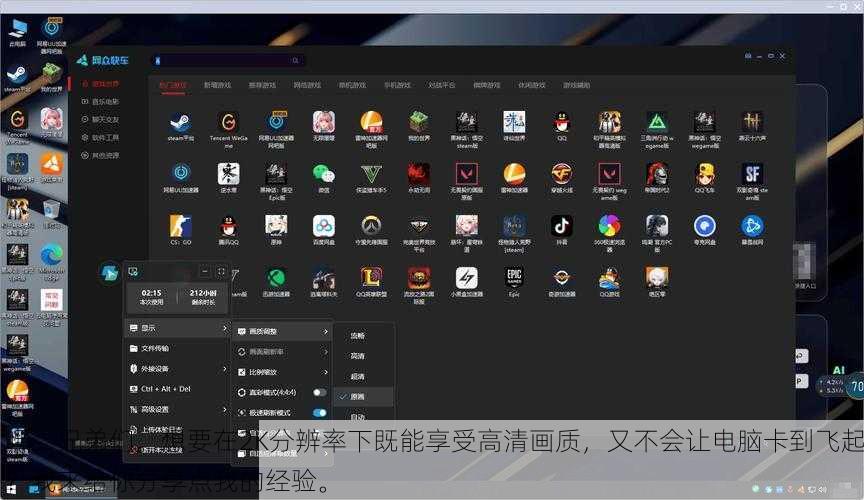
Task: Expand the 外接设备 submenu arrow
Action: (224, 368)
